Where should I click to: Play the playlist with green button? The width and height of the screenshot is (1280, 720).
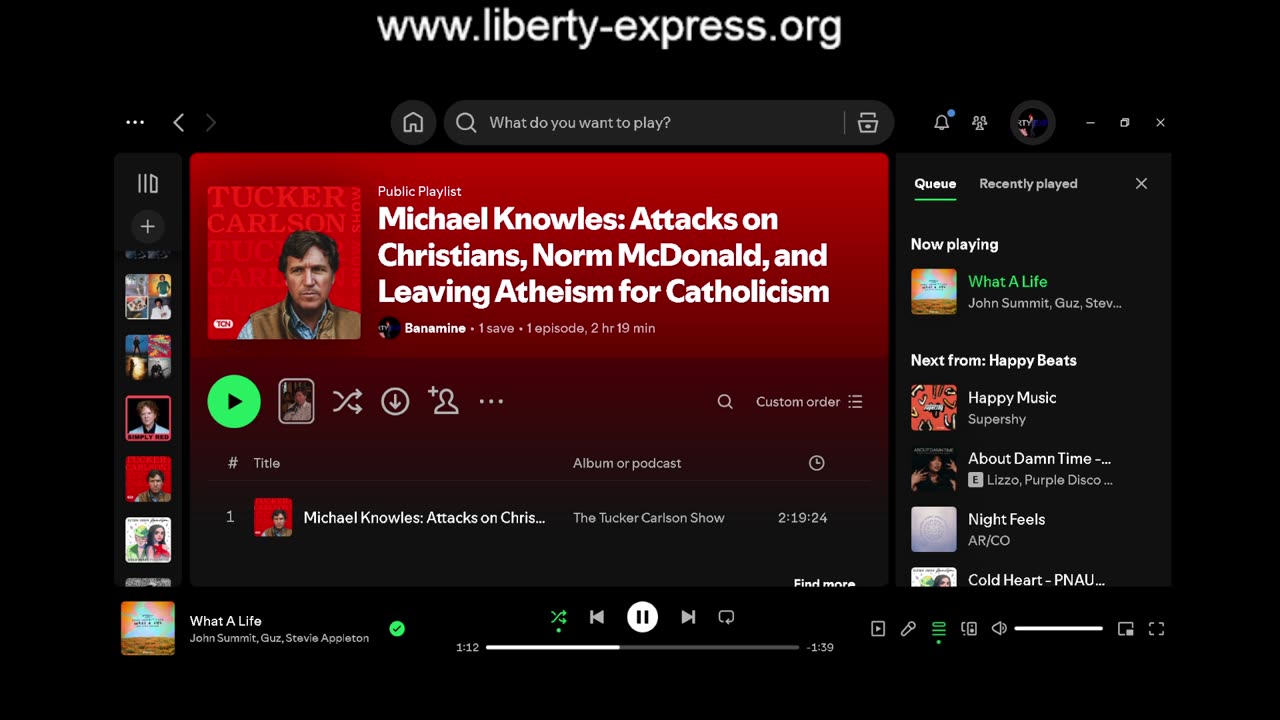point(234,401)
